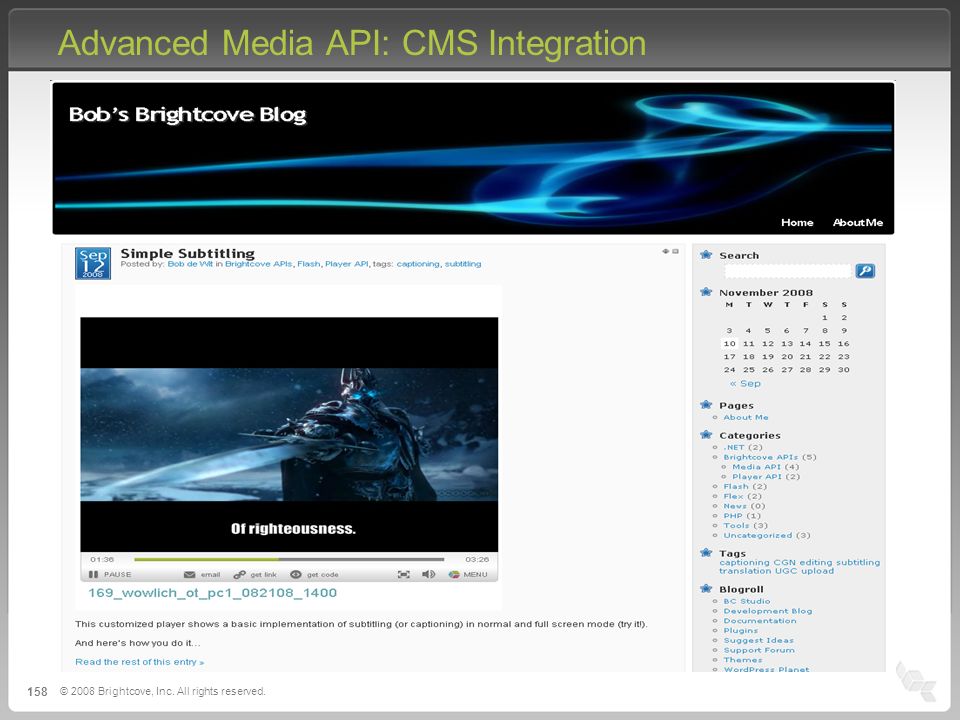Image resolution: width=960 pixels, height=720 pixels.
Task: Select calendar day 10
Action: tap(729, 343)
